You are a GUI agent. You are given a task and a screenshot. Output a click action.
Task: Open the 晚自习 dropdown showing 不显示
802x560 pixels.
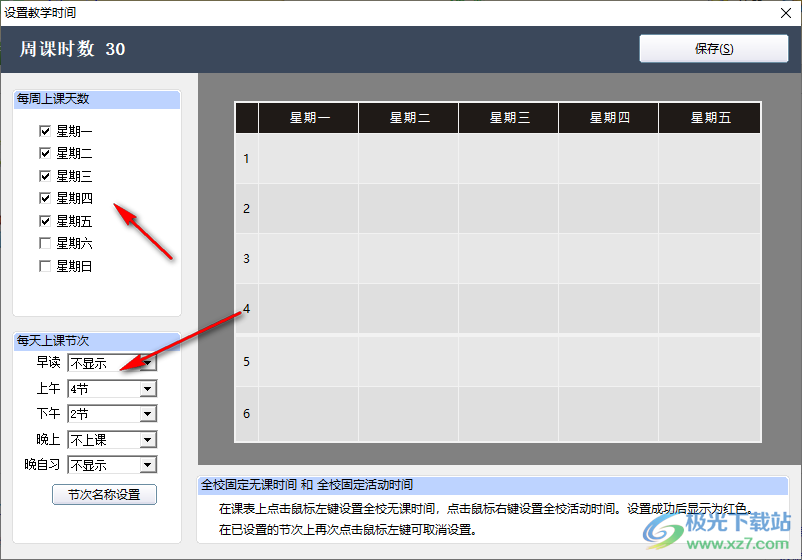pyautogui.click(x=112, y=465)
